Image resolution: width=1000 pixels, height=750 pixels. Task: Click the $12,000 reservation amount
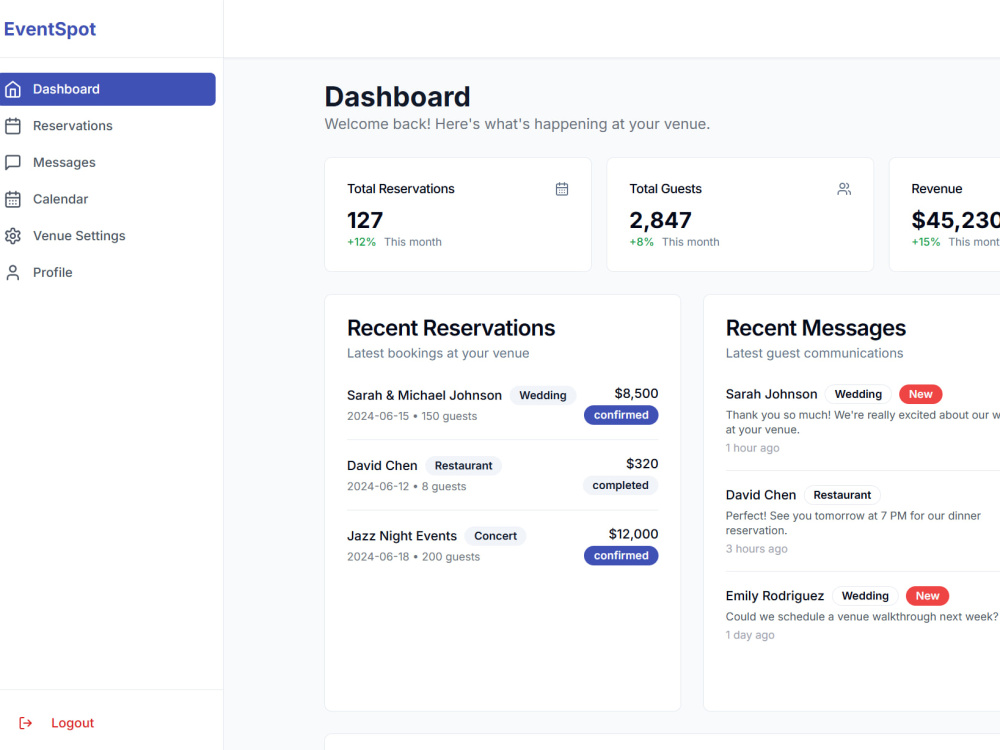(x=633, y=534)
